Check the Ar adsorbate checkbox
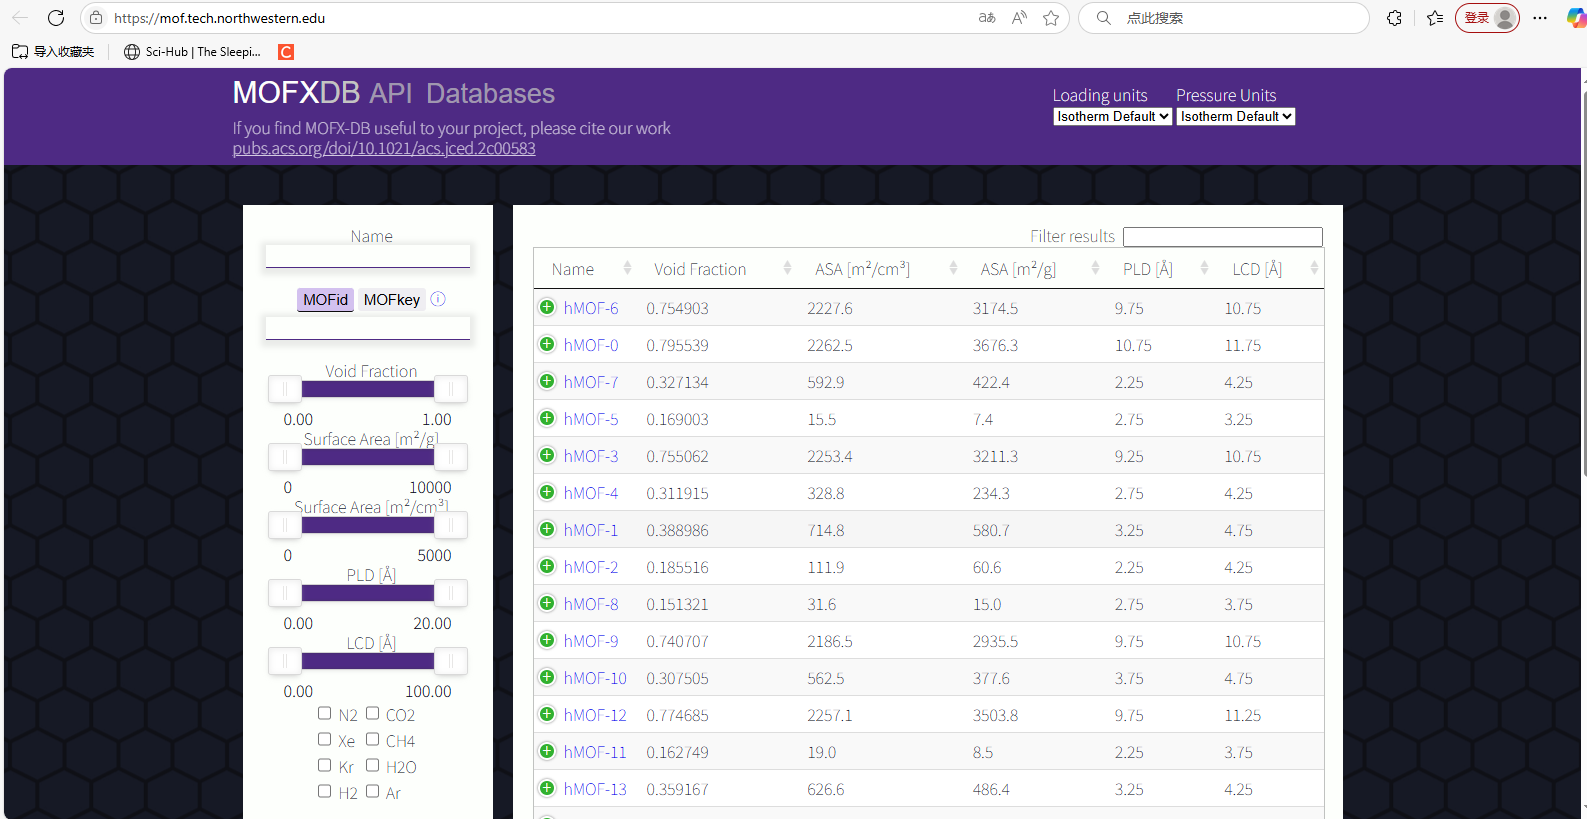Viewport: 1587px width, 819px height. pos(372,791)
